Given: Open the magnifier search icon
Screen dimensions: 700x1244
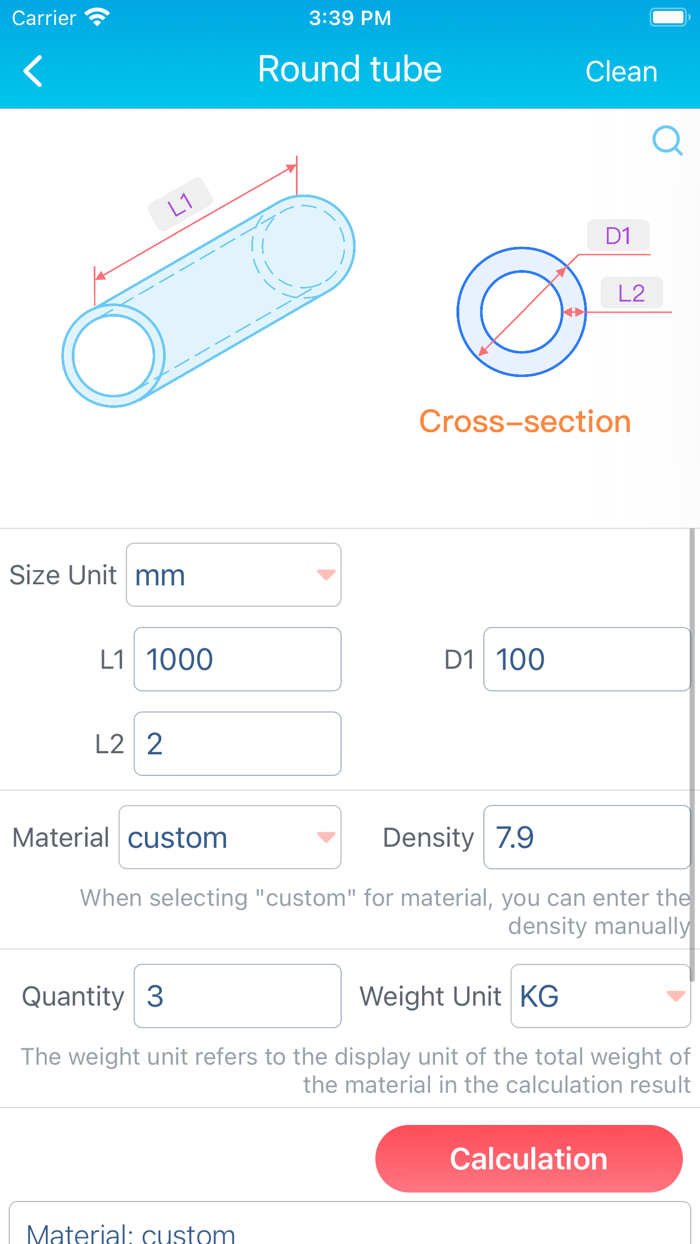Looking at the screenshot, I should (x=666, y=141).
